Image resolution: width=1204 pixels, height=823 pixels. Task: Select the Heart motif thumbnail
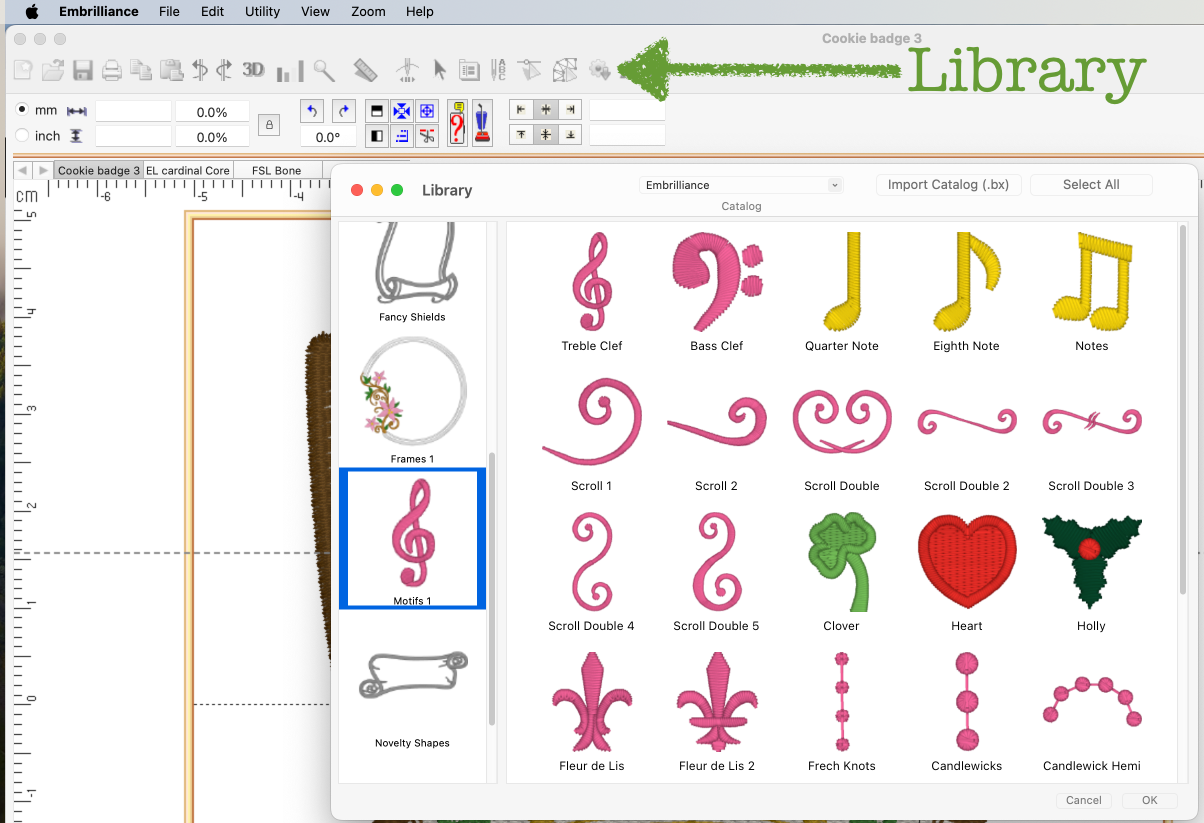(x=966, y=565)
